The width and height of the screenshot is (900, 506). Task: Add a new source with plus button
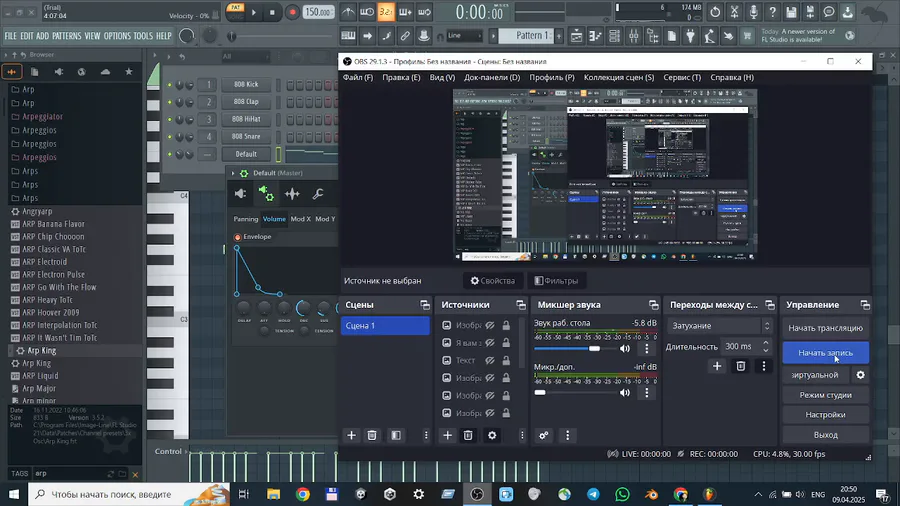pos(447,435)
